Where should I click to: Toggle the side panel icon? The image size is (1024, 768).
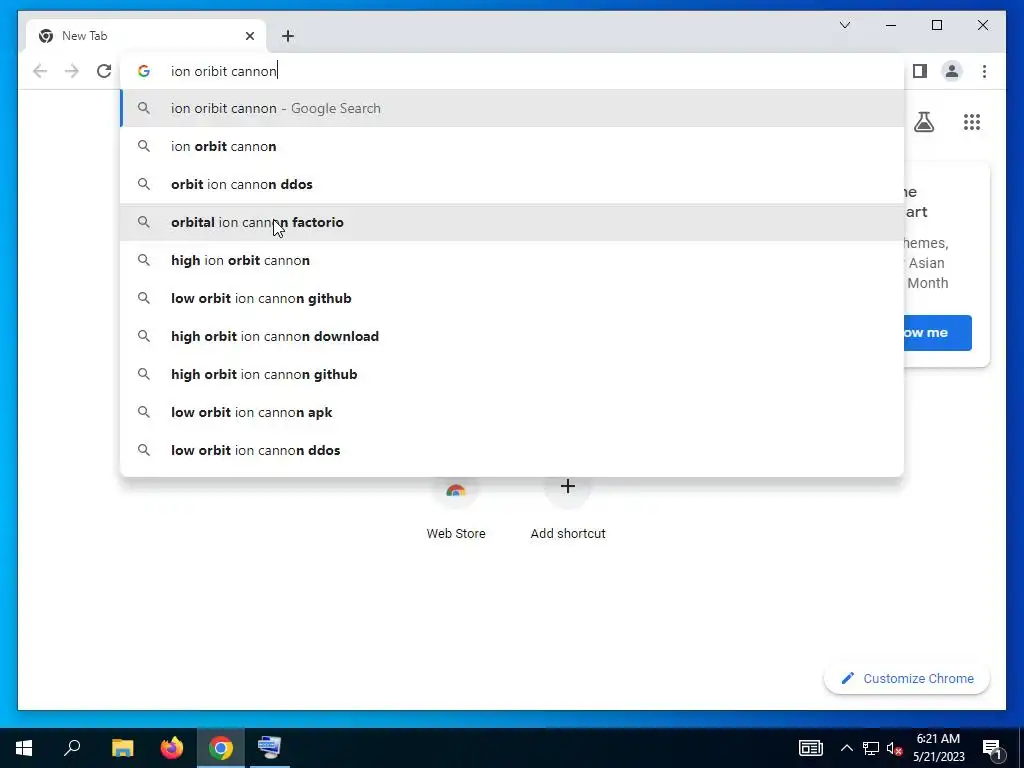tap(920, 71)
